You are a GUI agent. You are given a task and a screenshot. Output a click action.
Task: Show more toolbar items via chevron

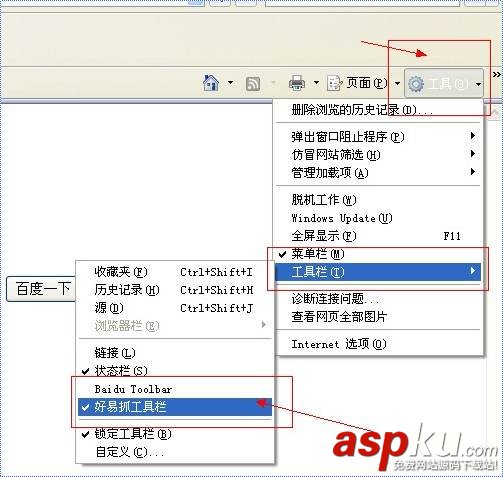[497, 74]
